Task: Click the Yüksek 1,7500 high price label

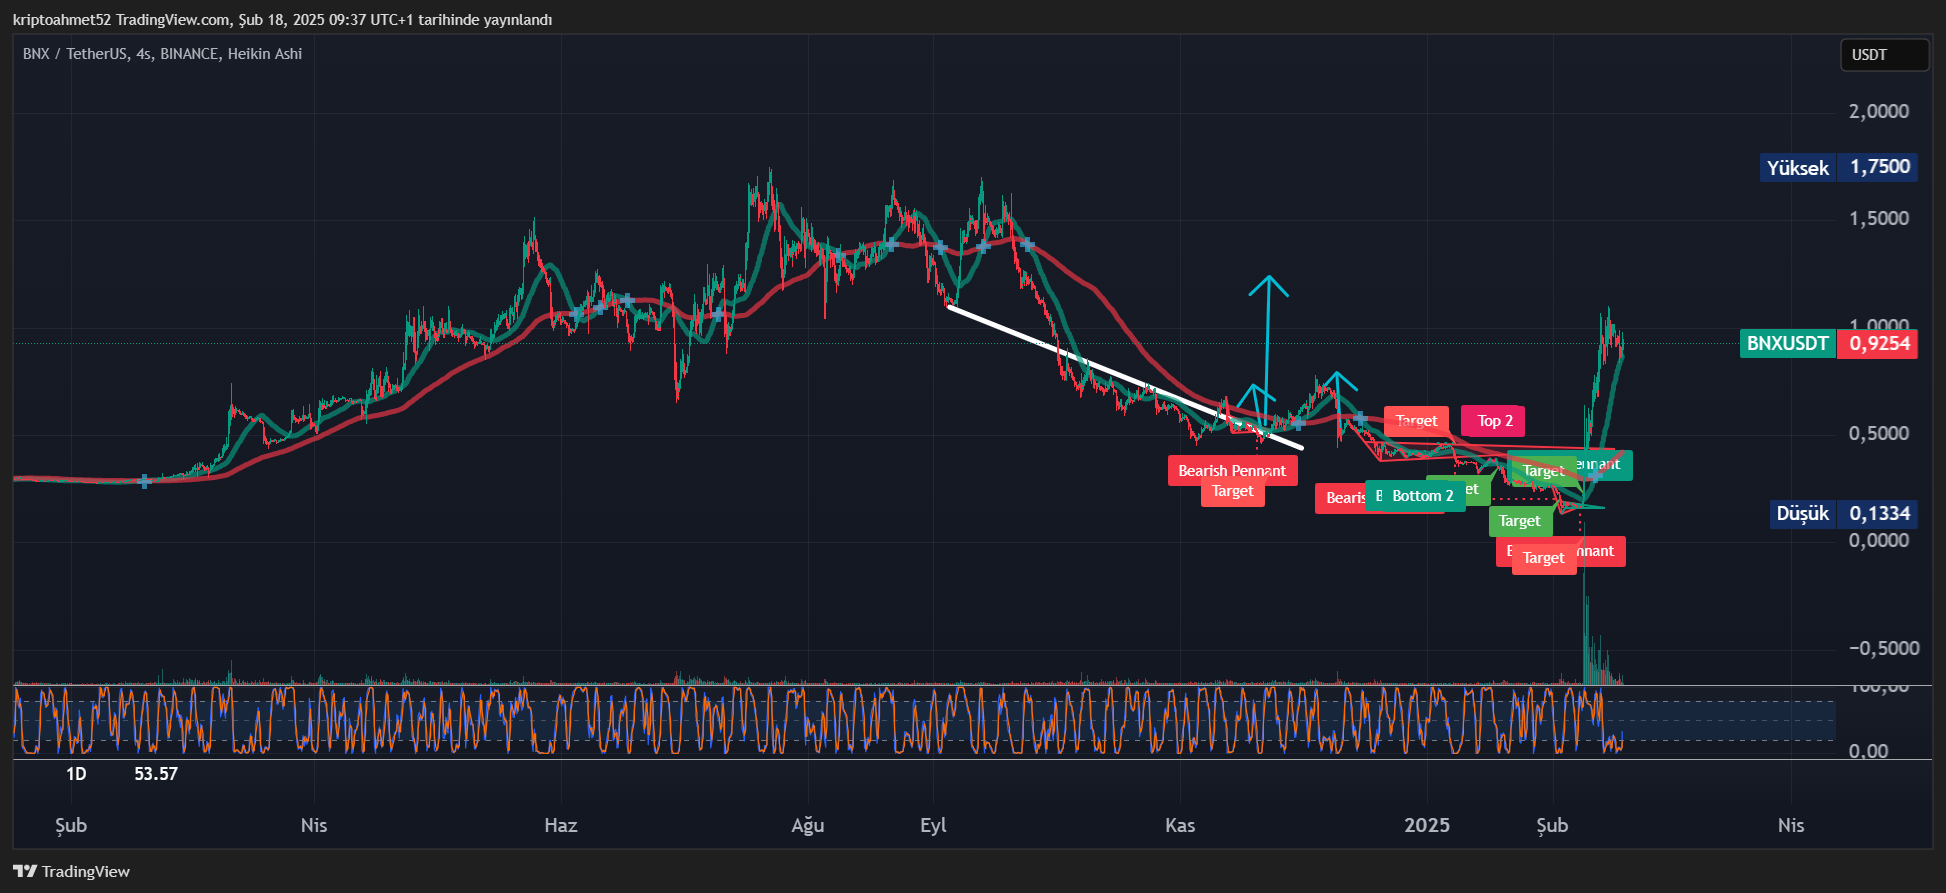Action: [1838, 167]
